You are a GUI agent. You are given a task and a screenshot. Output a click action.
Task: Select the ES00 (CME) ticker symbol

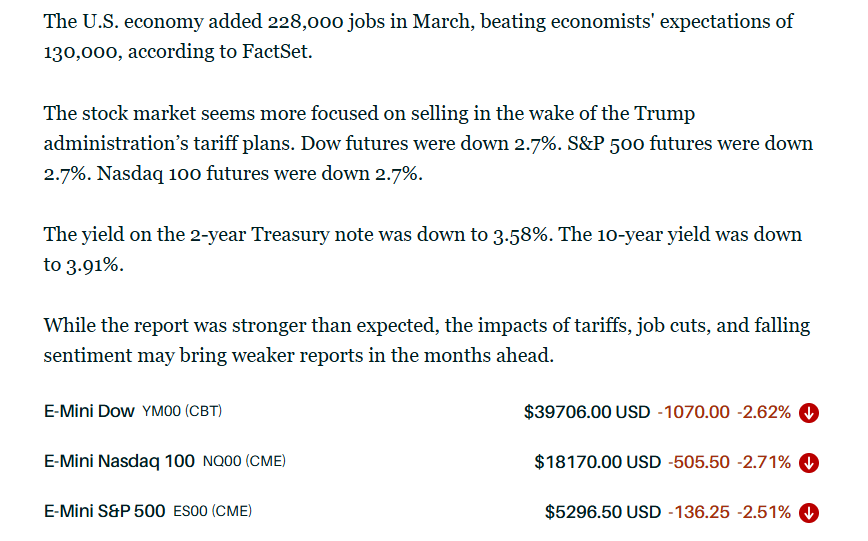tap(212, 512)
